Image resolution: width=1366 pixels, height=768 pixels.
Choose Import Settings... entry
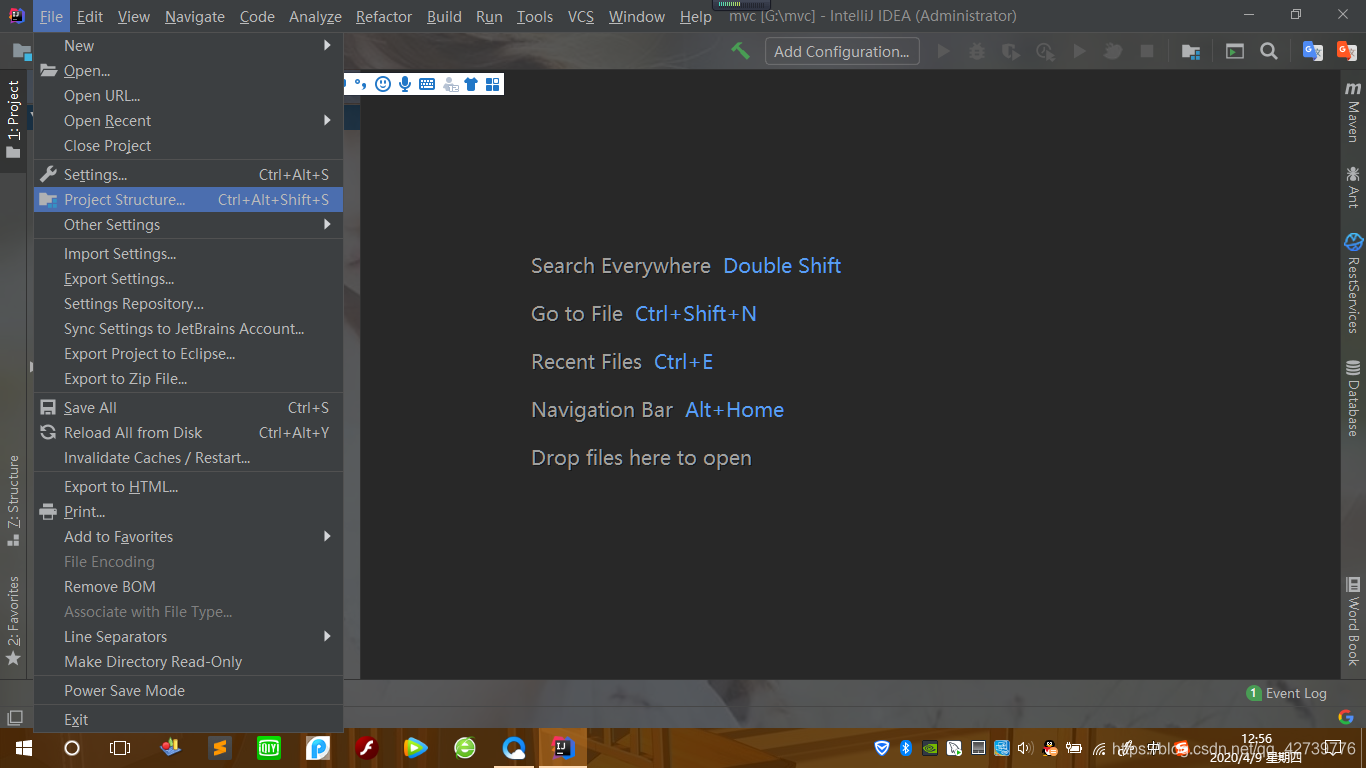point(188,253)
